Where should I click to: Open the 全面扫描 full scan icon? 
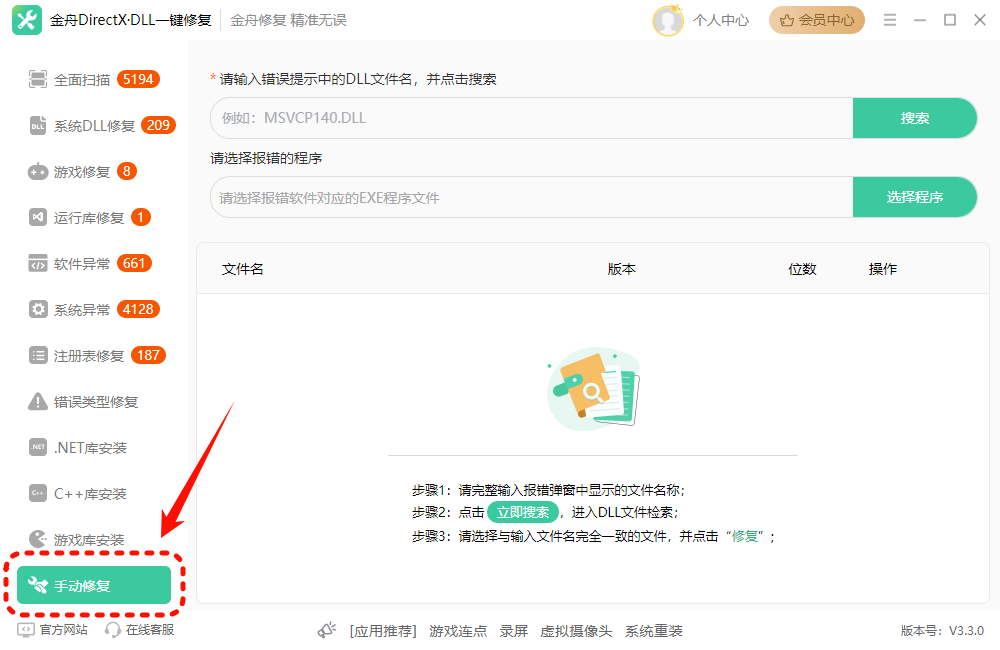(38, 79)
